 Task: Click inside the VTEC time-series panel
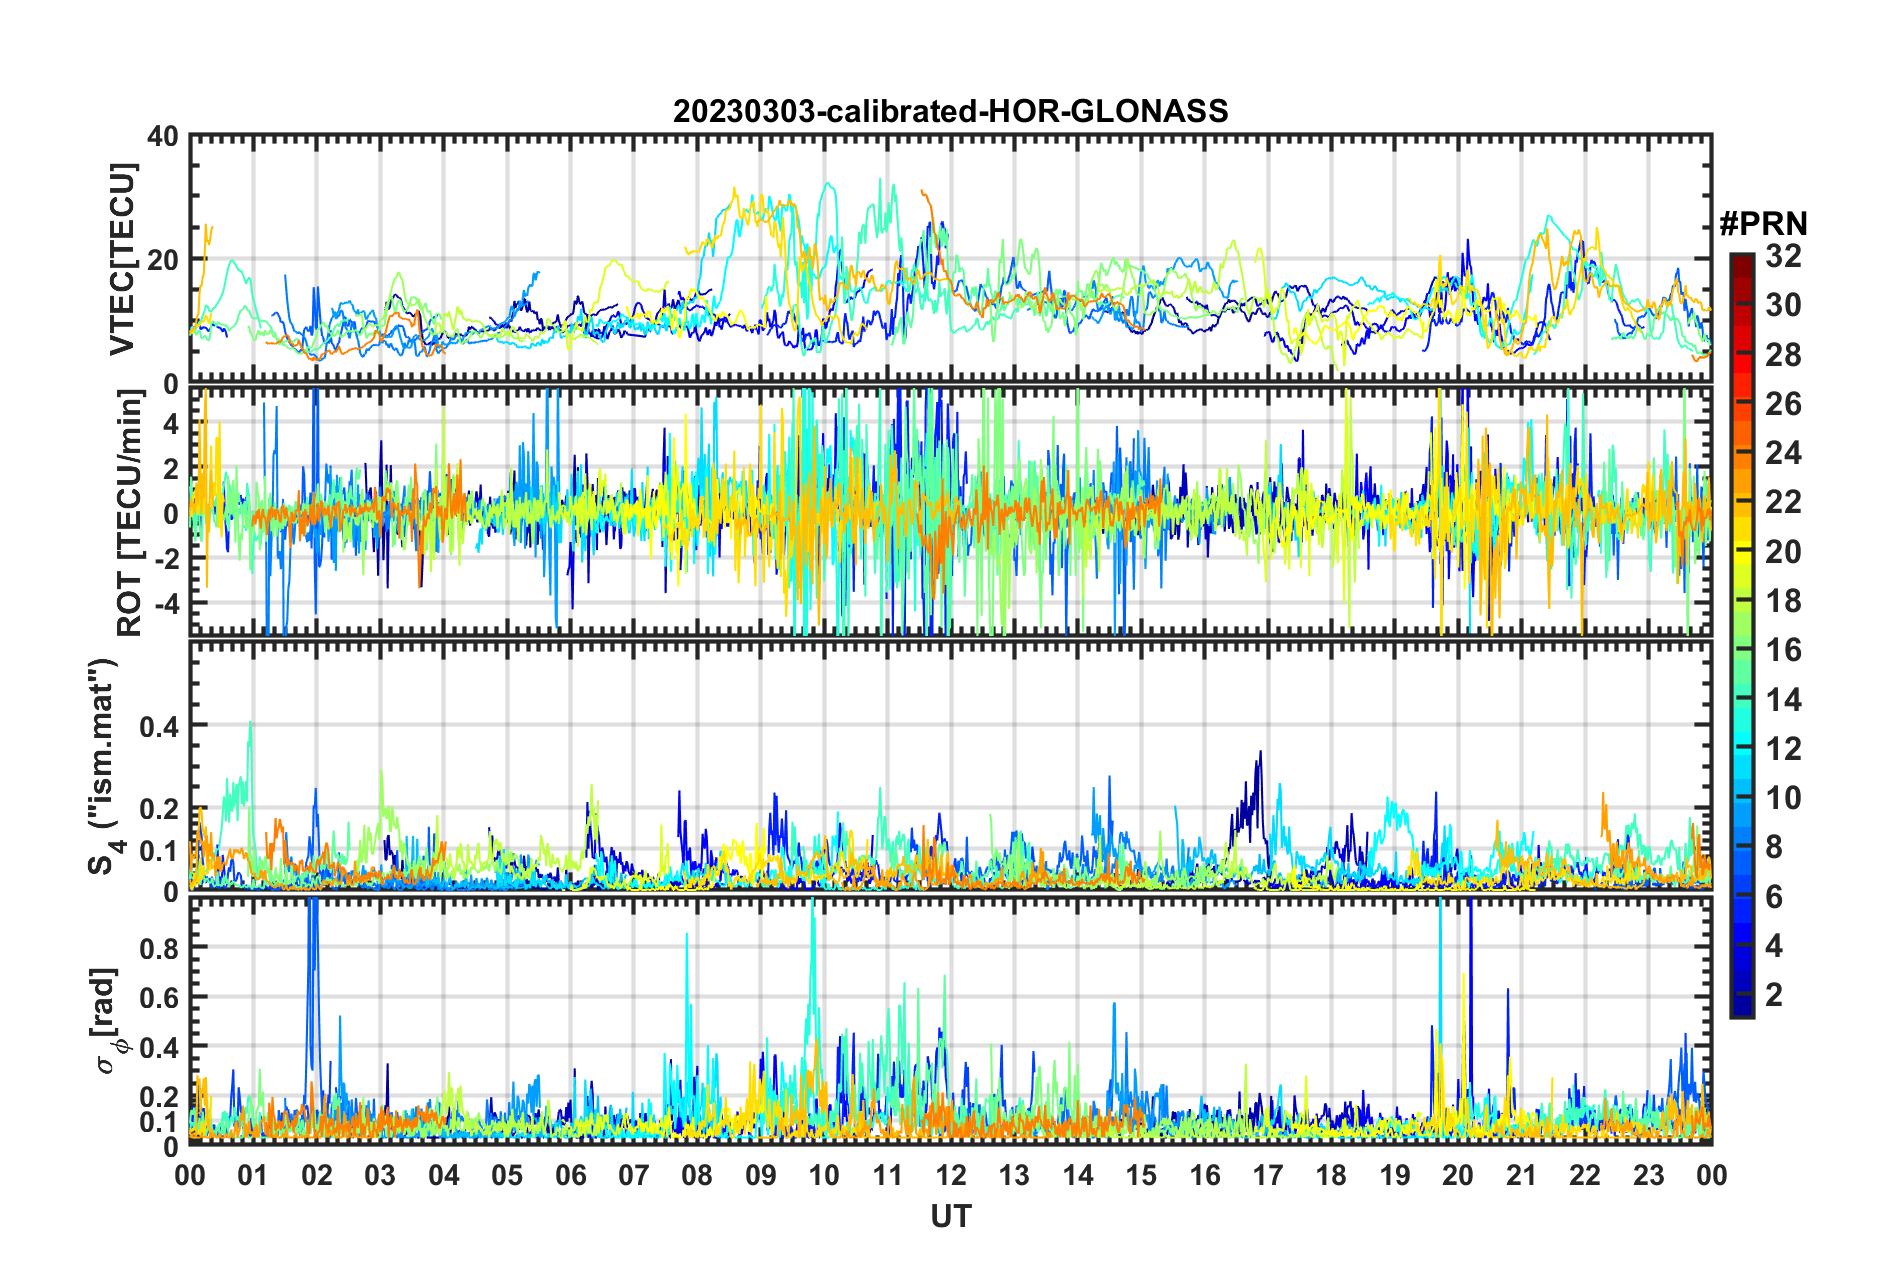951,259
